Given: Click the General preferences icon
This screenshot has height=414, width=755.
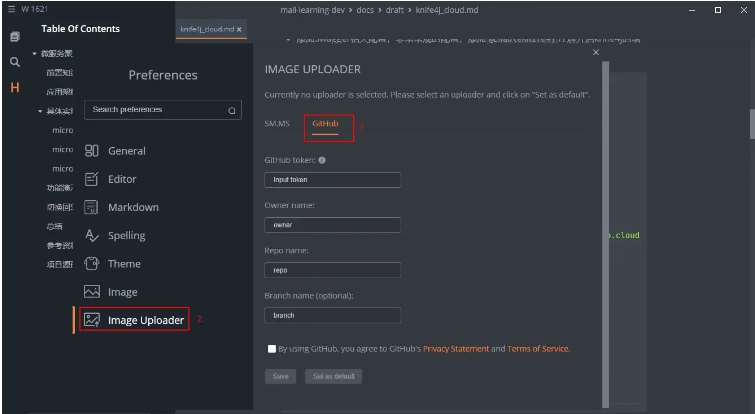Looking at the screenshot, I should [91, 151].
